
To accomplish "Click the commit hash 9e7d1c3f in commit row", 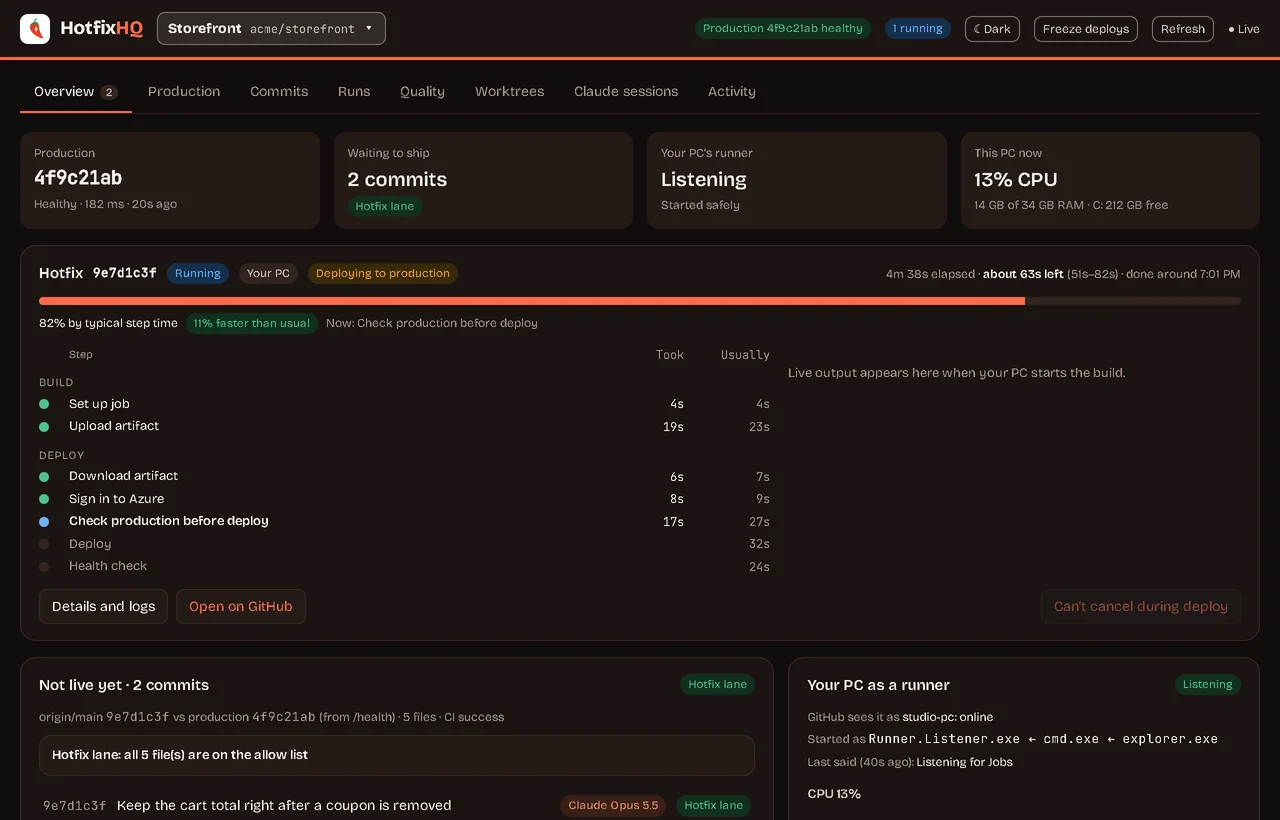I will click(x=74, y=805).
